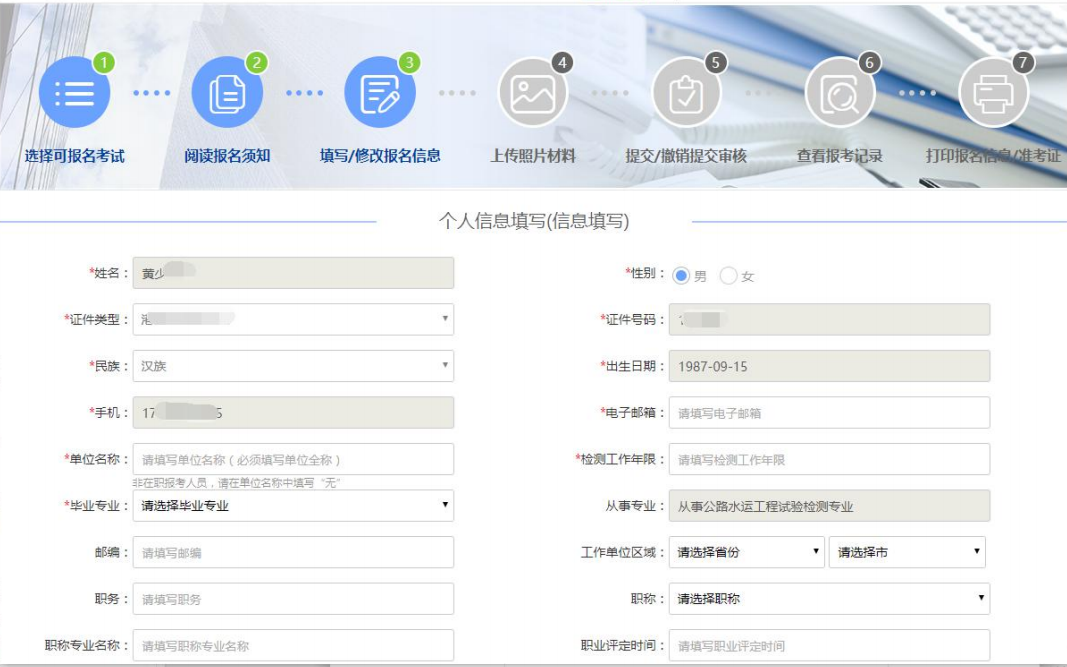Open the 请选择市 city dropdown

coord(906,552)
